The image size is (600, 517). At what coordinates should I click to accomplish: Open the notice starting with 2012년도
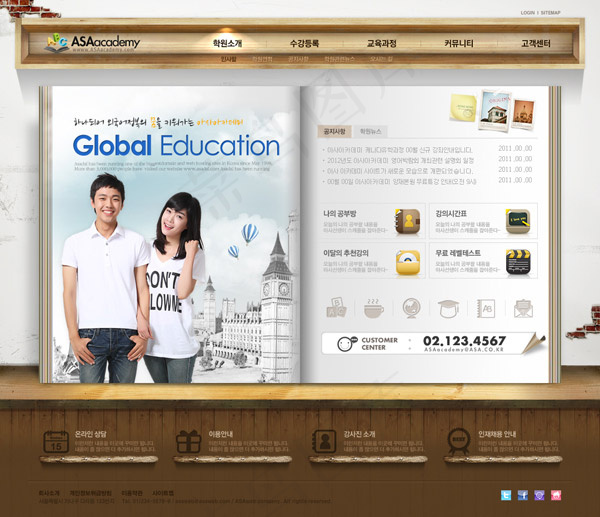coord(400,160)
